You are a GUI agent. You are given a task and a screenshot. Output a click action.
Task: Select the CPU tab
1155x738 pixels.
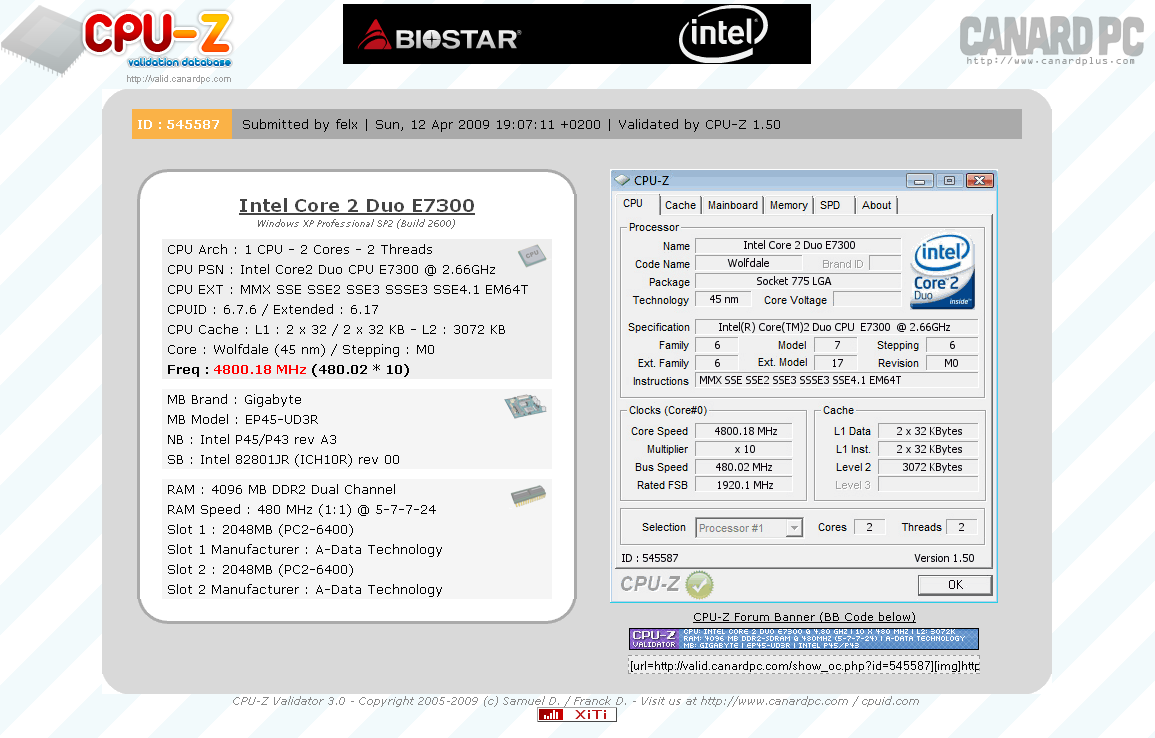(x=633, y=204)
